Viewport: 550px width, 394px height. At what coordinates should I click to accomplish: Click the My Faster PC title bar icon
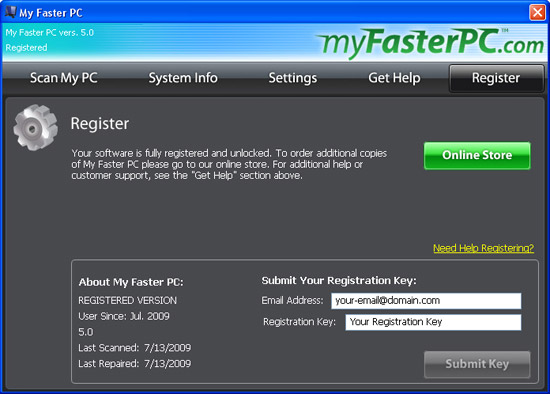[11, 12]
